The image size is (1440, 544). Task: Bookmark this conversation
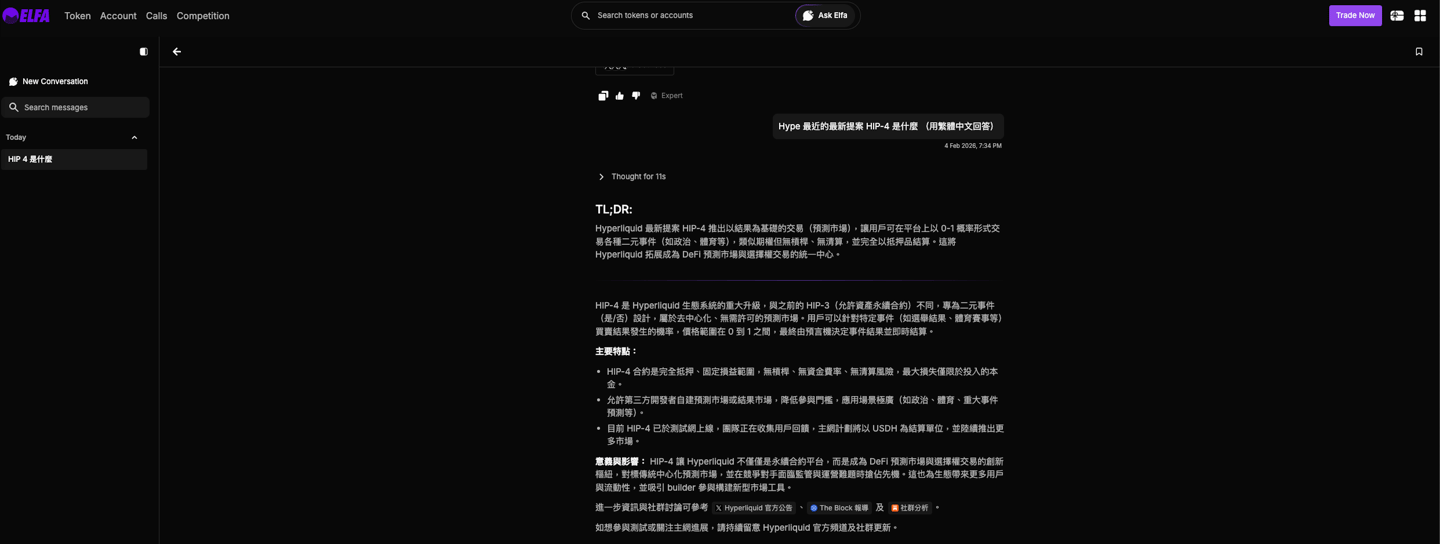click(1419, 52)
